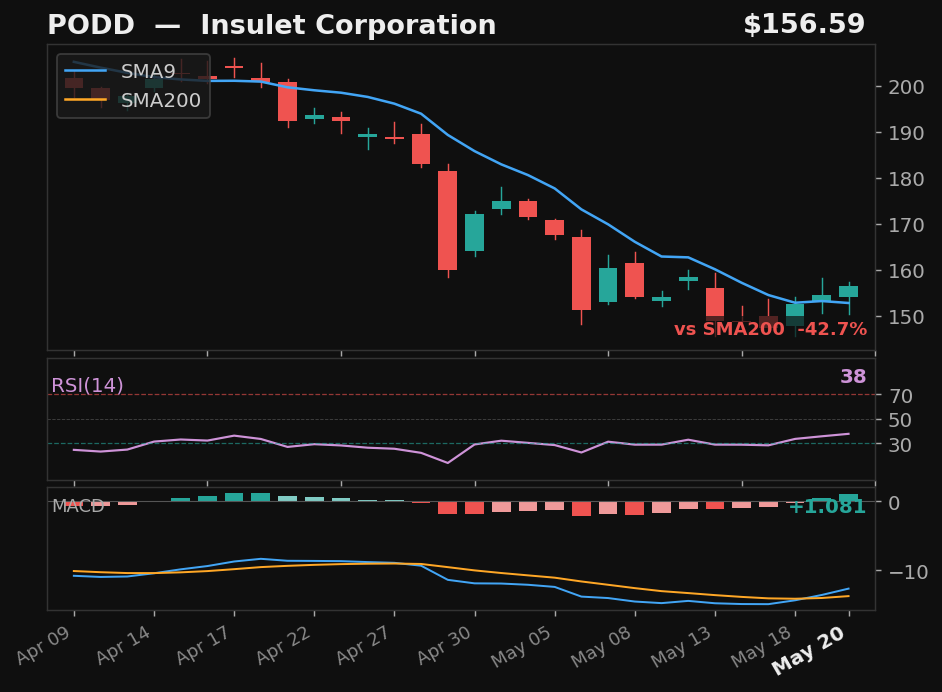Click the May 08 date label
This screenshot has height=692, width=942.
602,646
